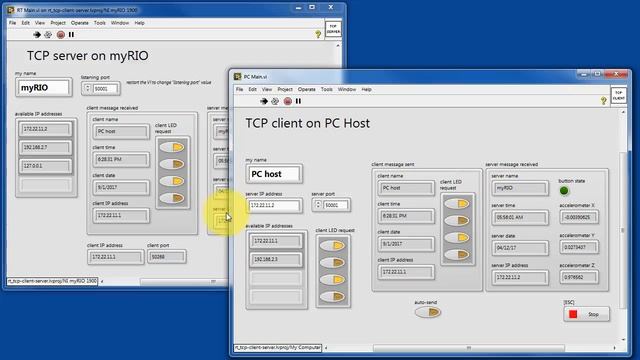This screenshot has width=640, height=360.
Task: Select 127.0.0.1 in myRIO available IP addresses
Action: (45, 166)
